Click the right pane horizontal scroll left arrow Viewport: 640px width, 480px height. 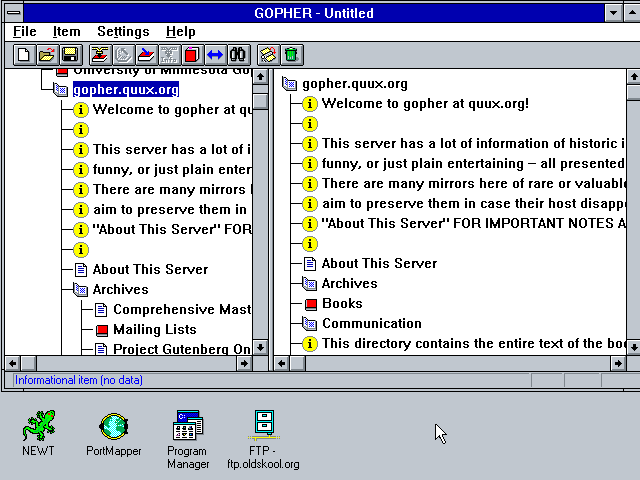[282, 363]
